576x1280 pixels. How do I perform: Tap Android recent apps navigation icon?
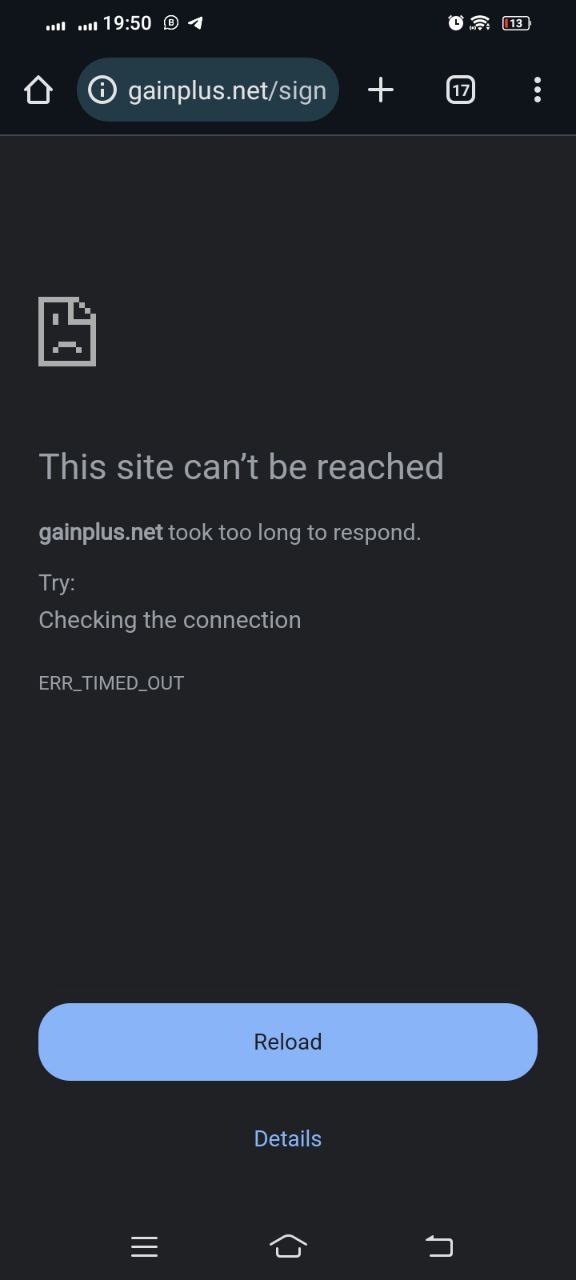(144, 1246)
